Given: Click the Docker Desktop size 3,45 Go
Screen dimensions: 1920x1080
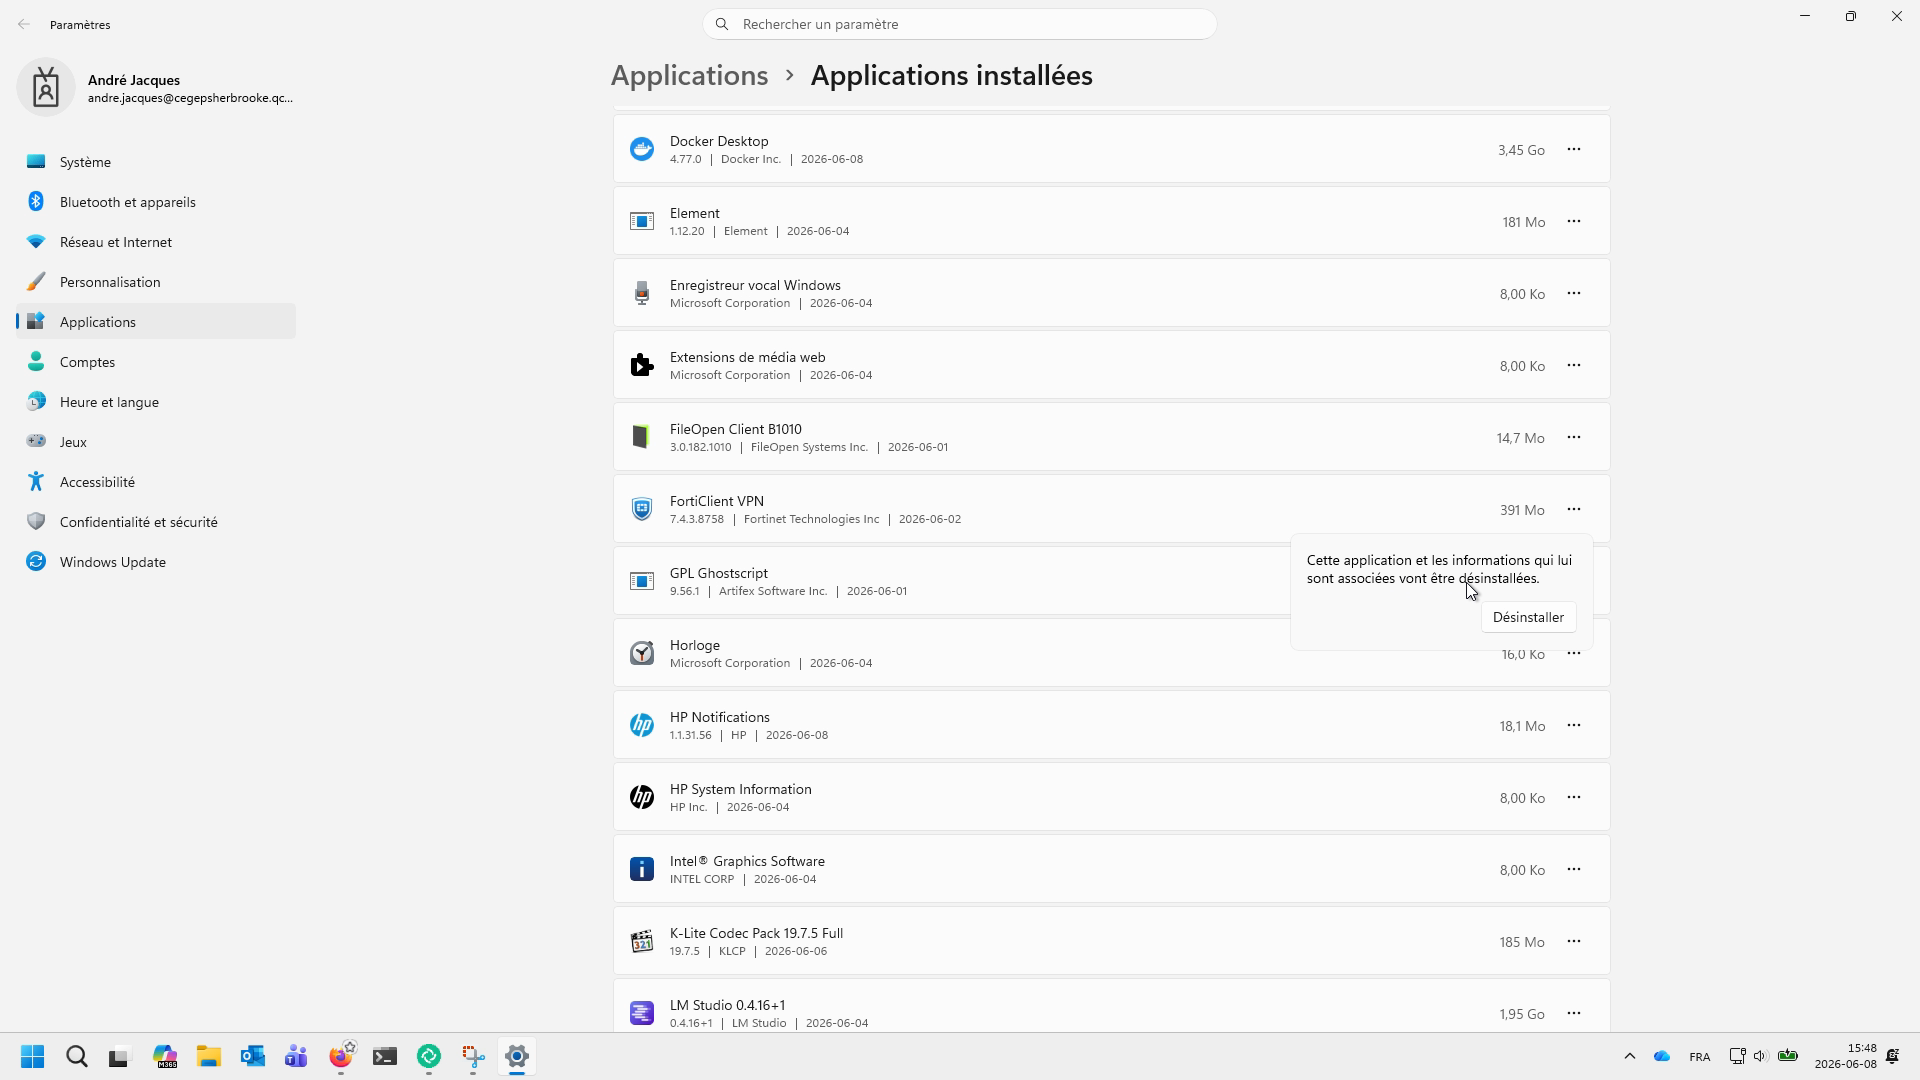Looking at the screenshot, I should click(x=1521, y=150).
